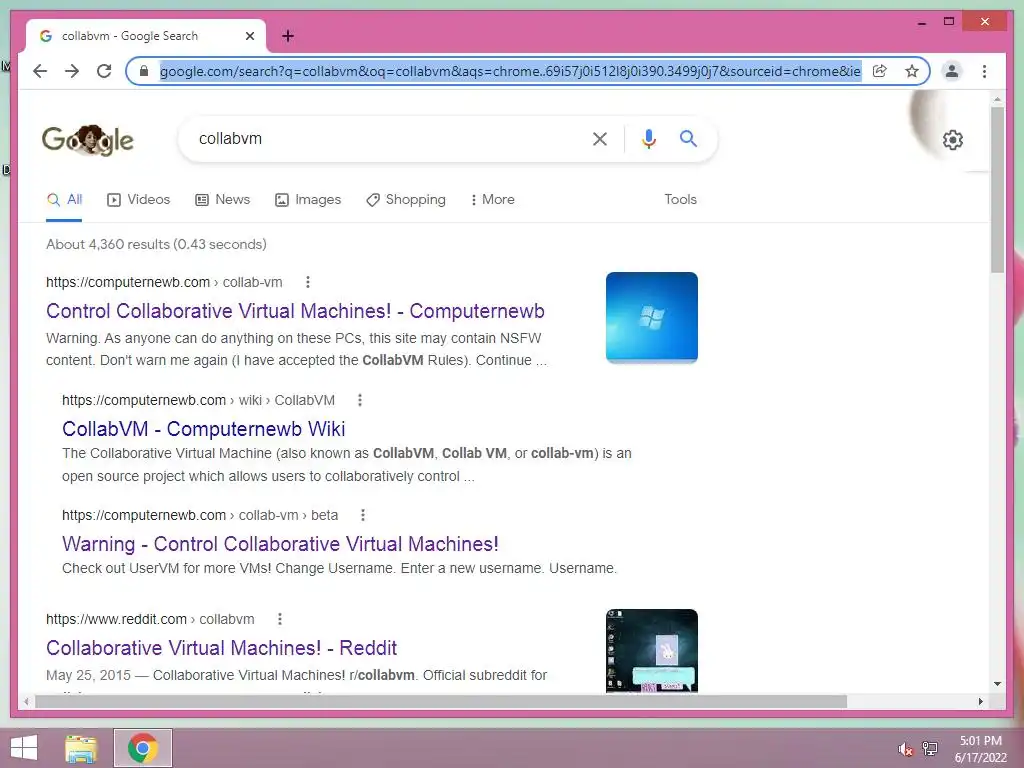Switch to Videos results tab

coord(138,200)
